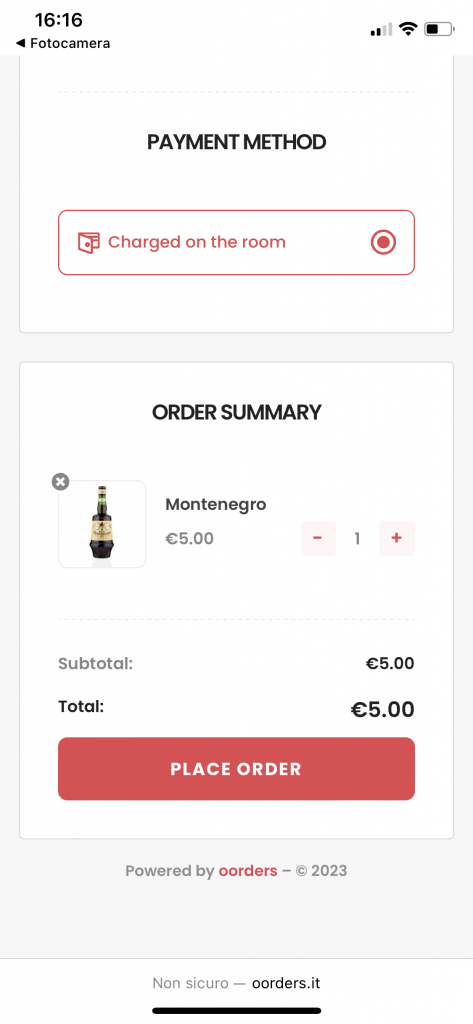Tap the oorders.it address bar
The image size is (473, 1024).
tap(236, 983)
